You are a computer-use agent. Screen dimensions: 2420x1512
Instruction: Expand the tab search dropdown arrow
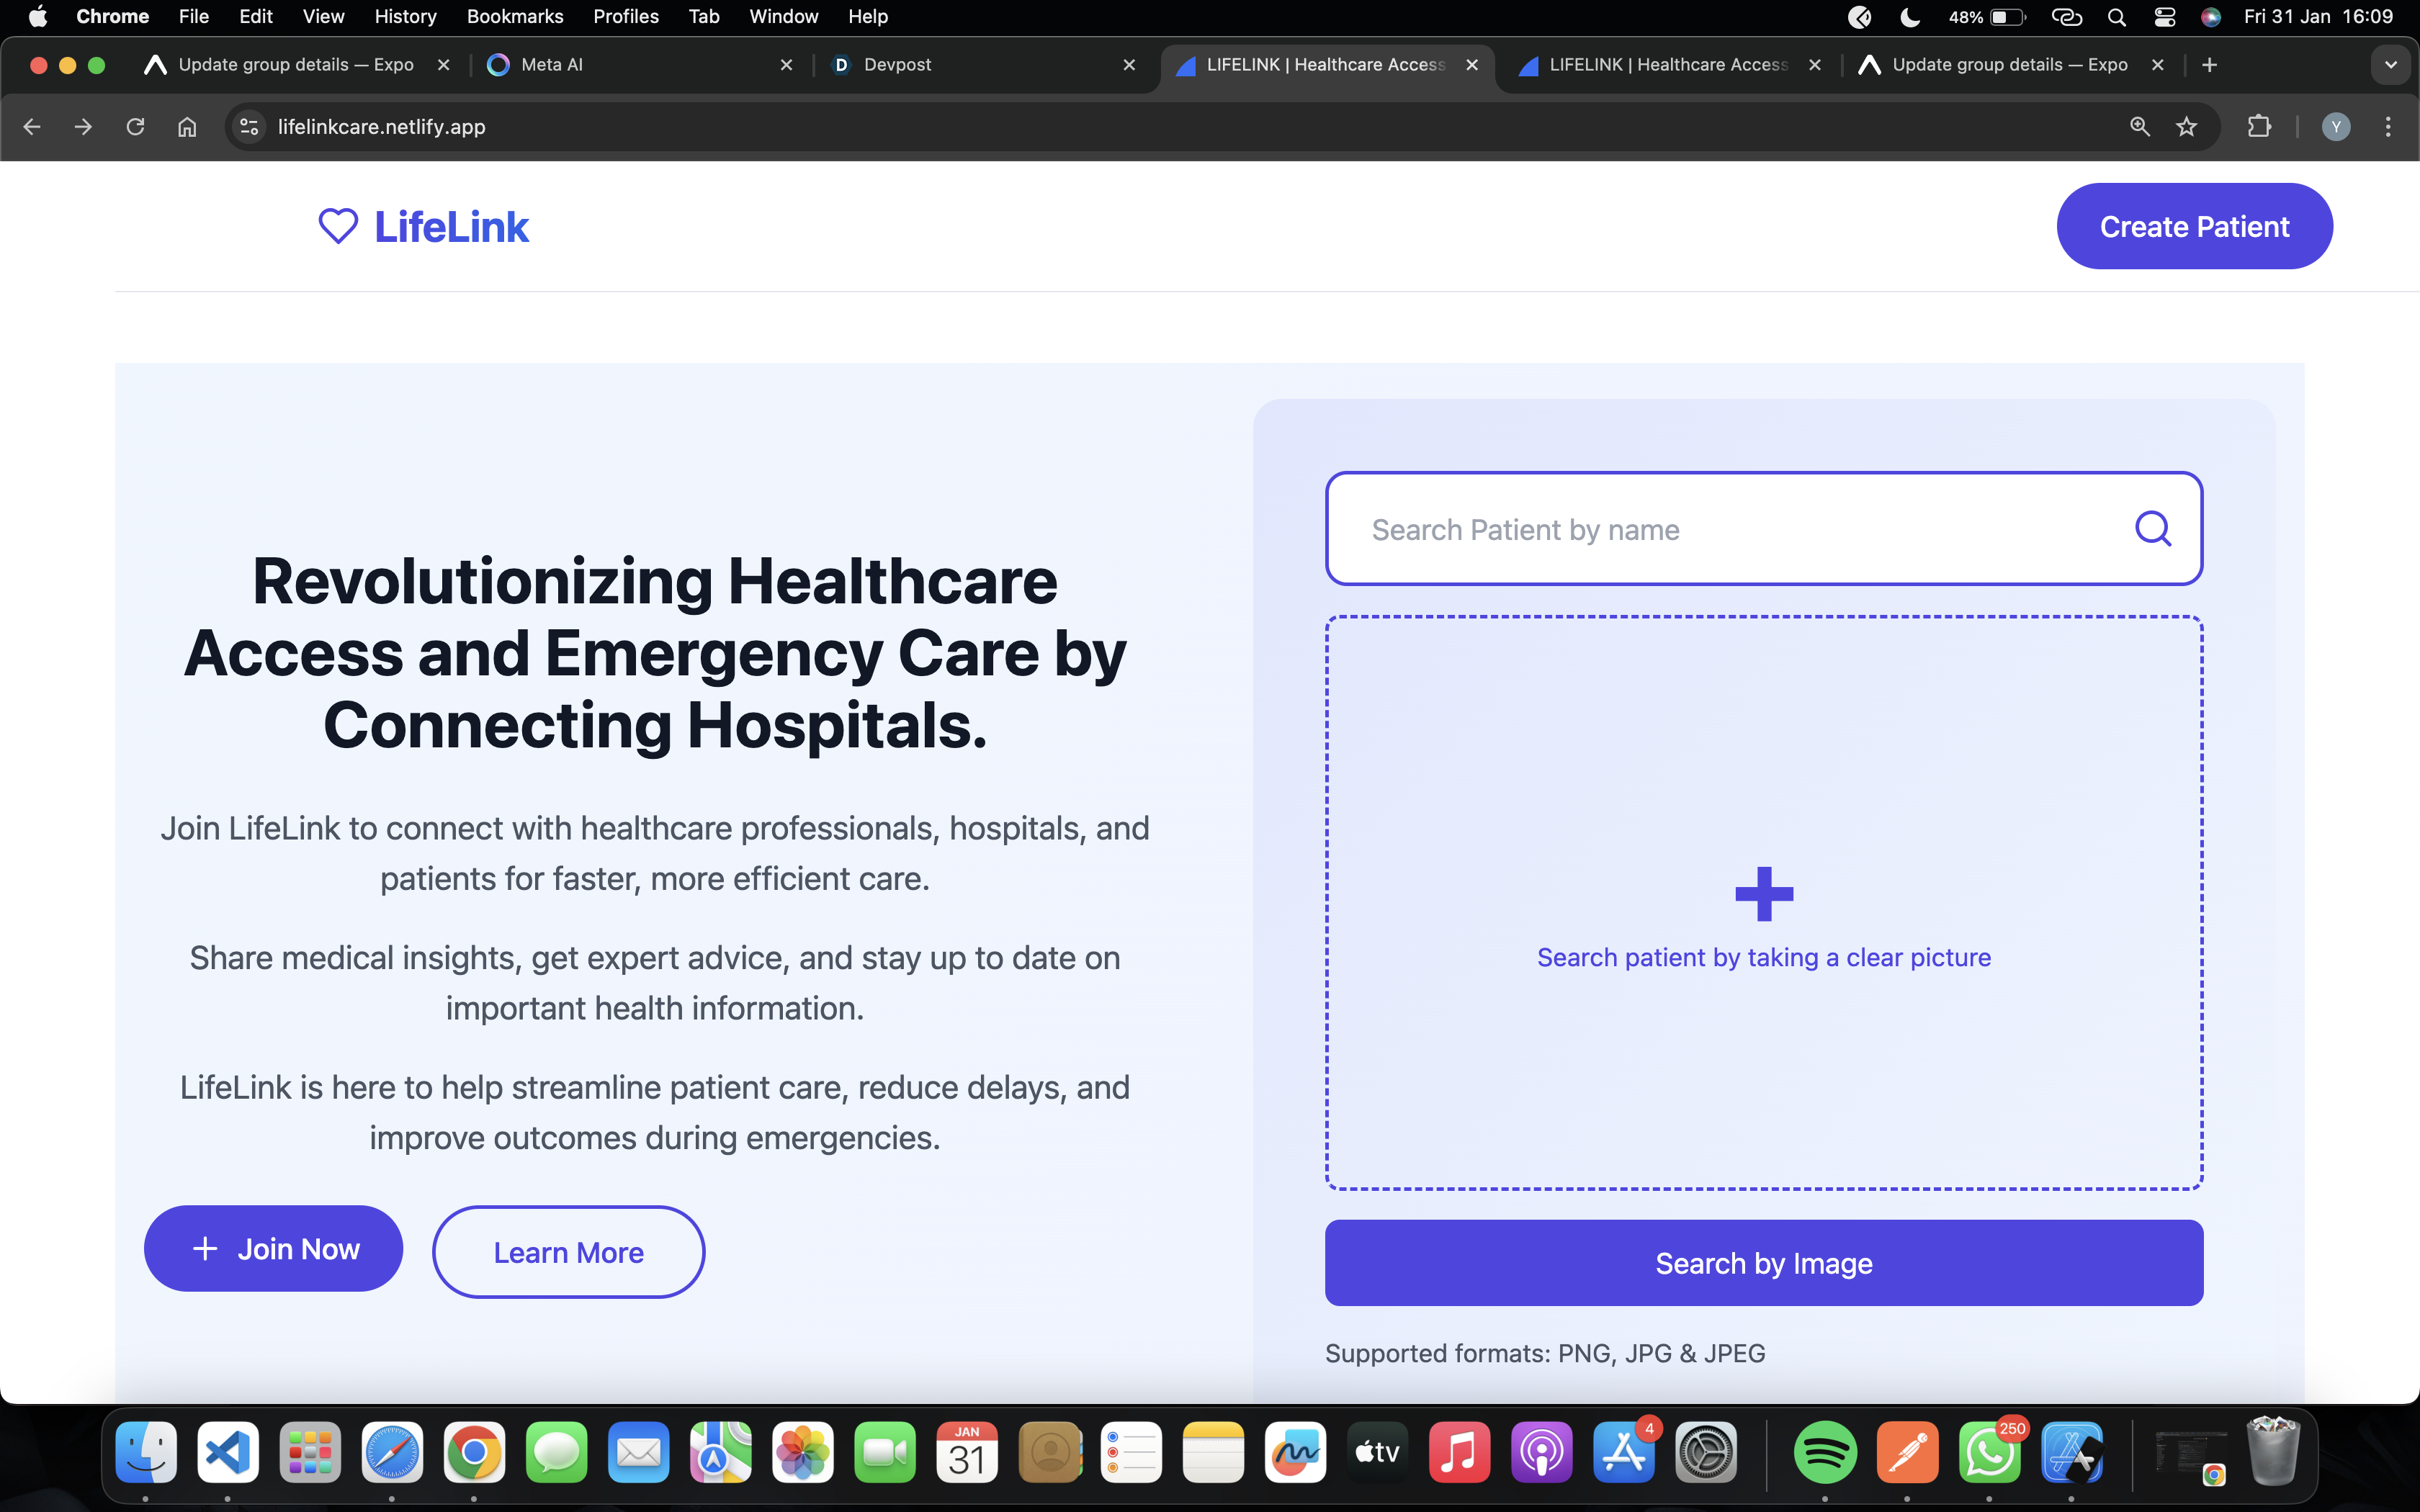pos(2390,65)
